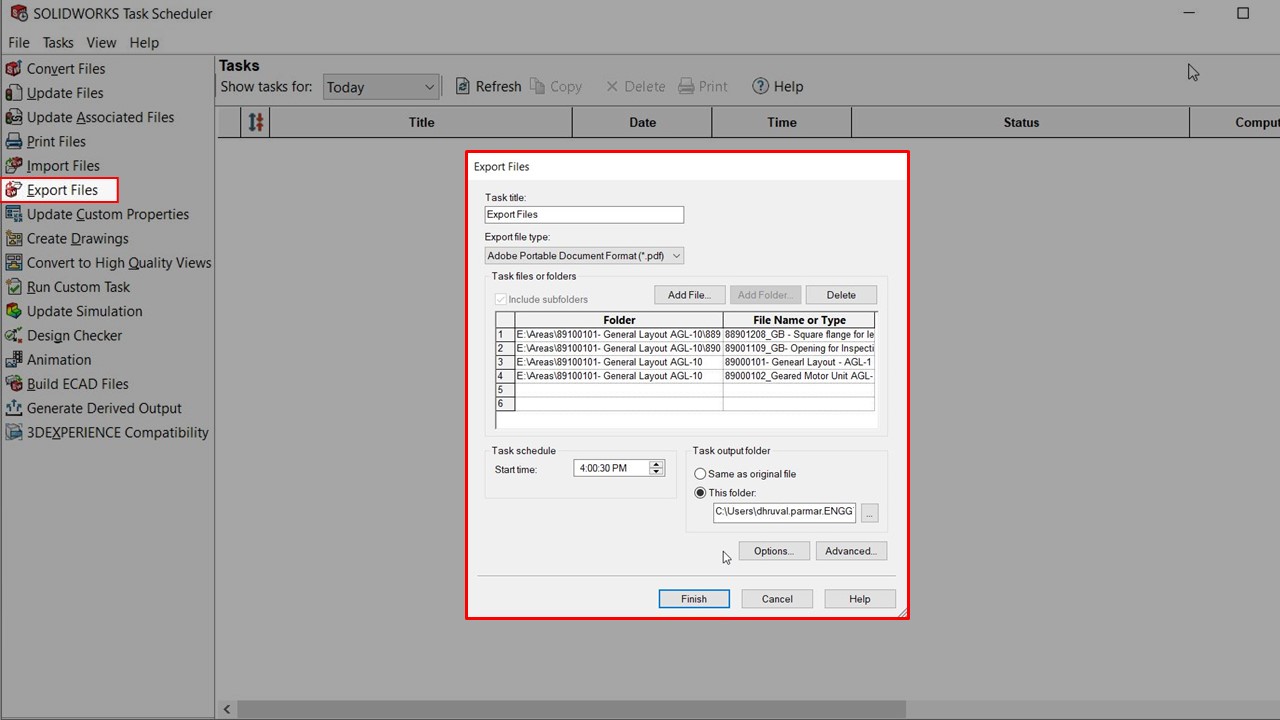Viewport: 1280px width, 720px height.
Task: Choose the Build ECAD Files icon
Action: 13,384
